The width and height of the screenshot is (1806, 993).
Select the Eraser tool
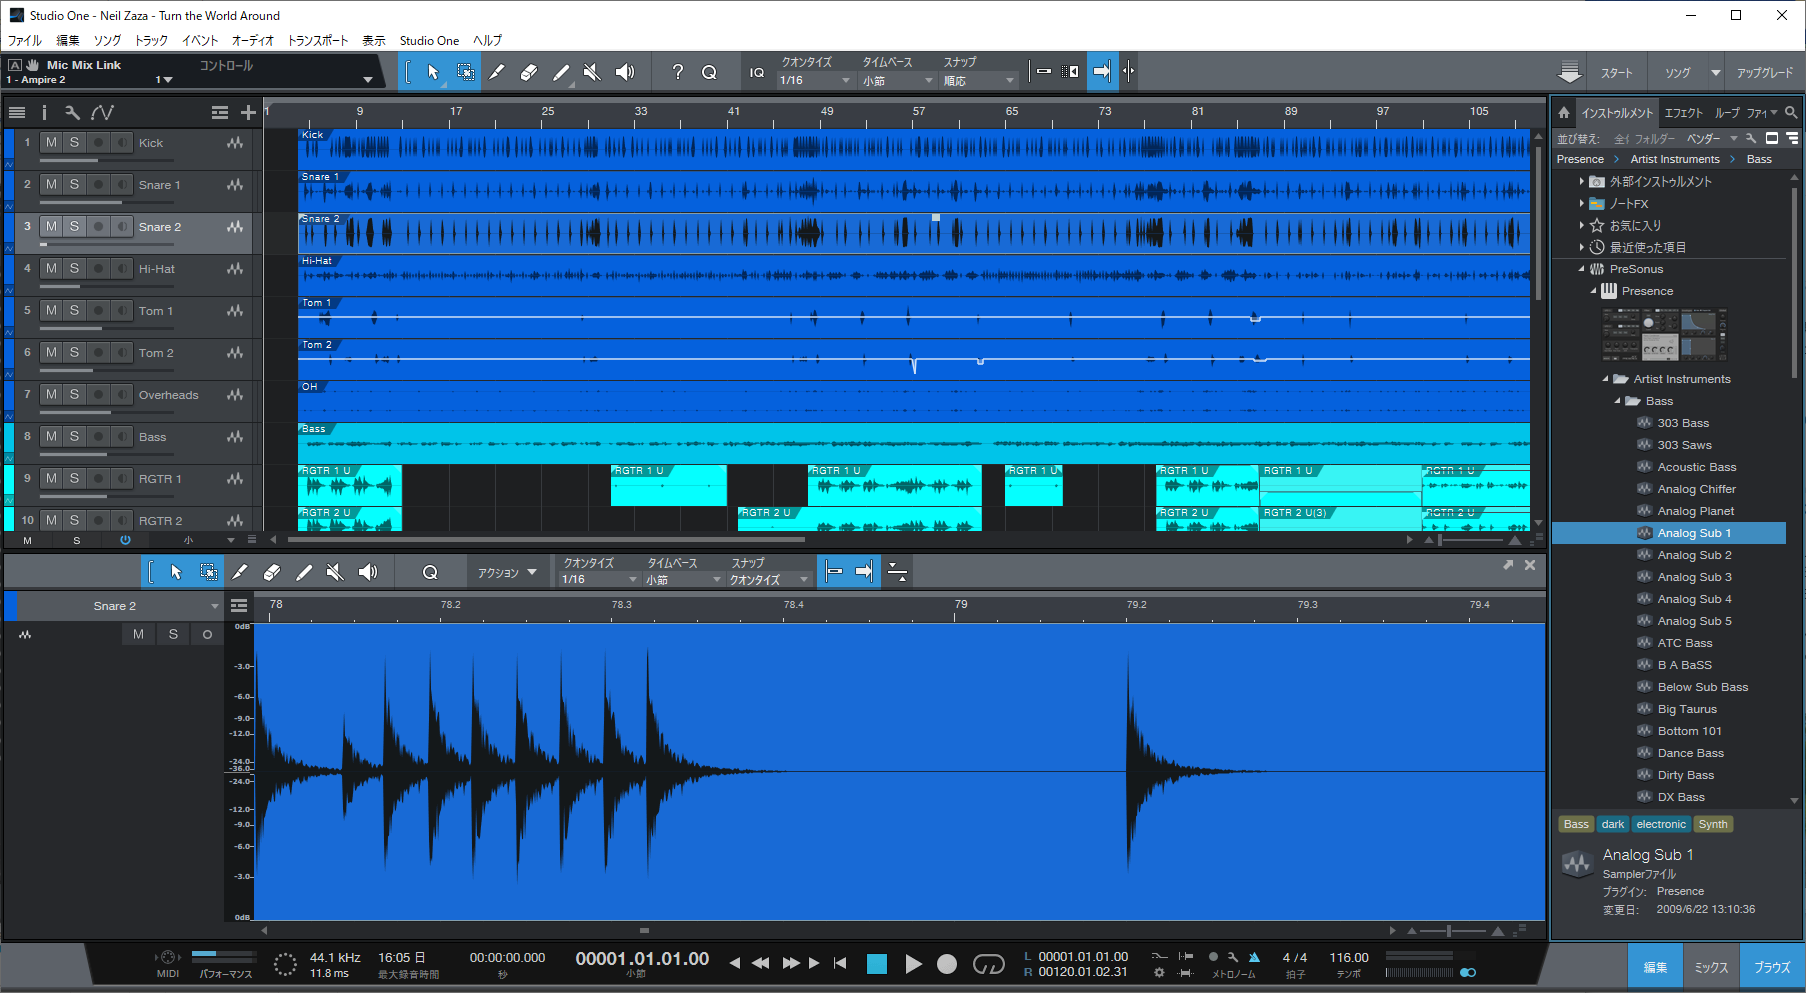pos(529,71)
